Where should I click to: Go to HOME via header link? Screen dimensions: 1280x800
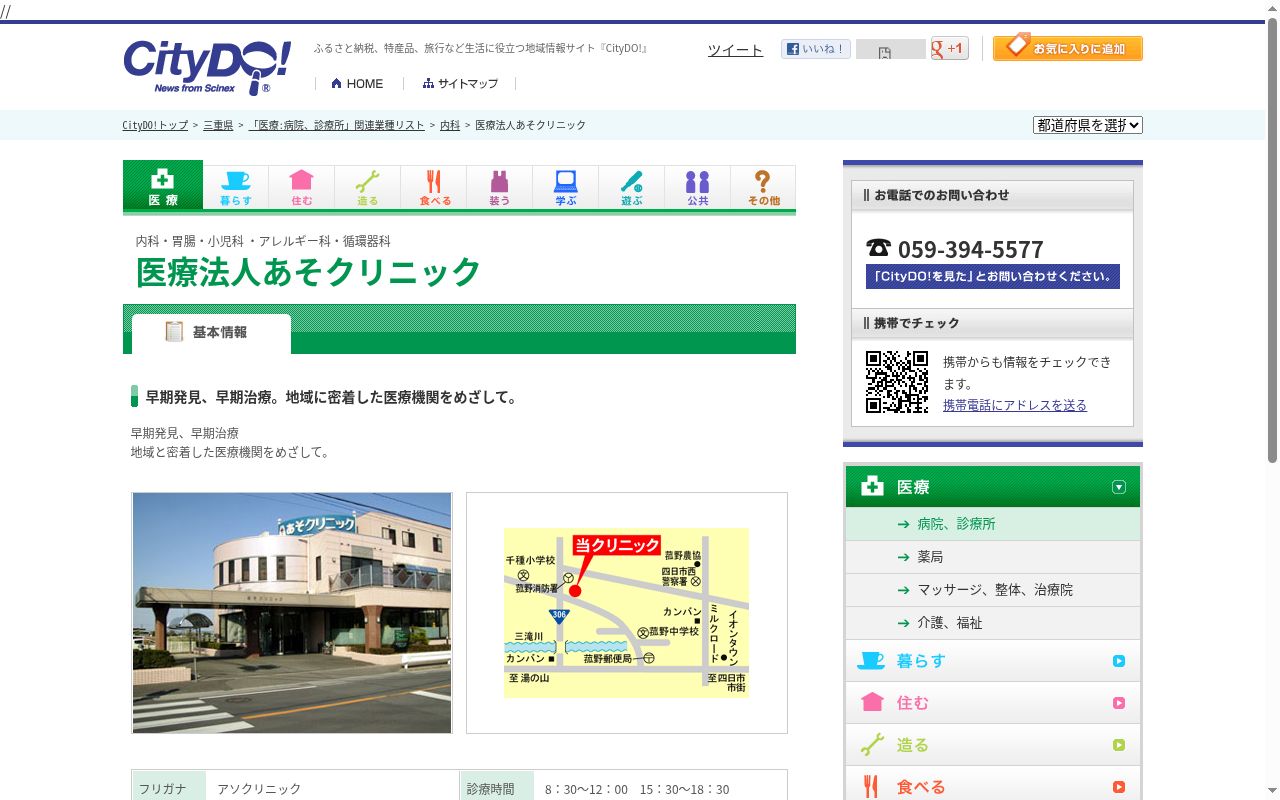click(x=357, y=83)
